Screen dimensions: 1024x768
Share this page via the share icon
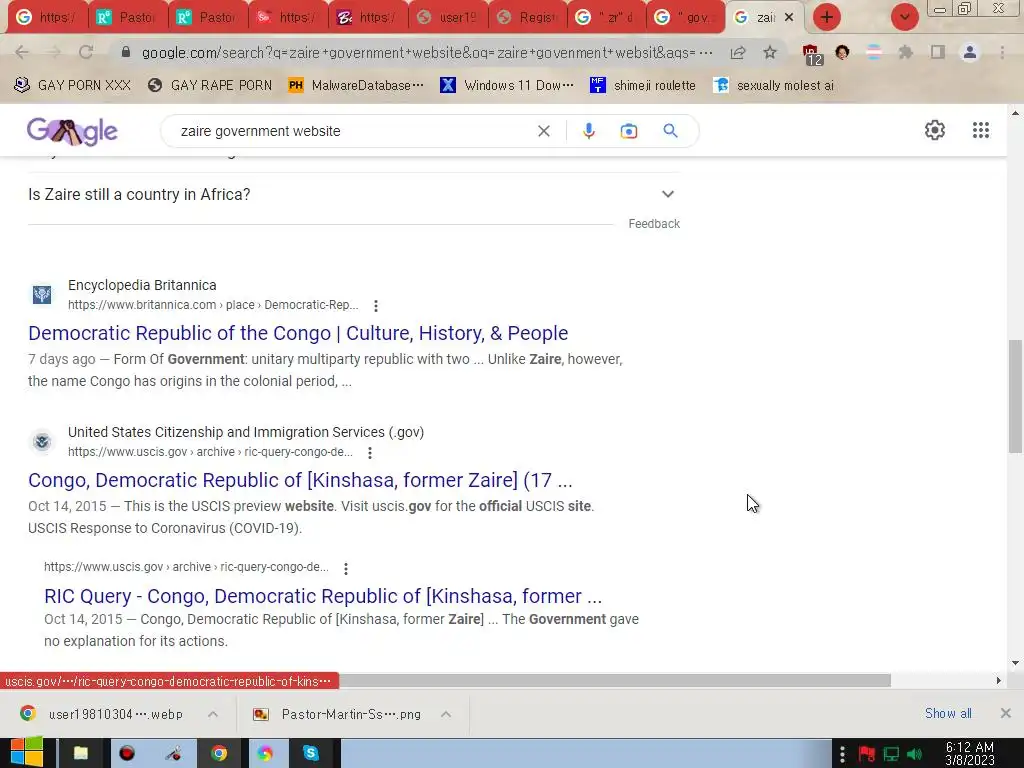tap(738, 52)
